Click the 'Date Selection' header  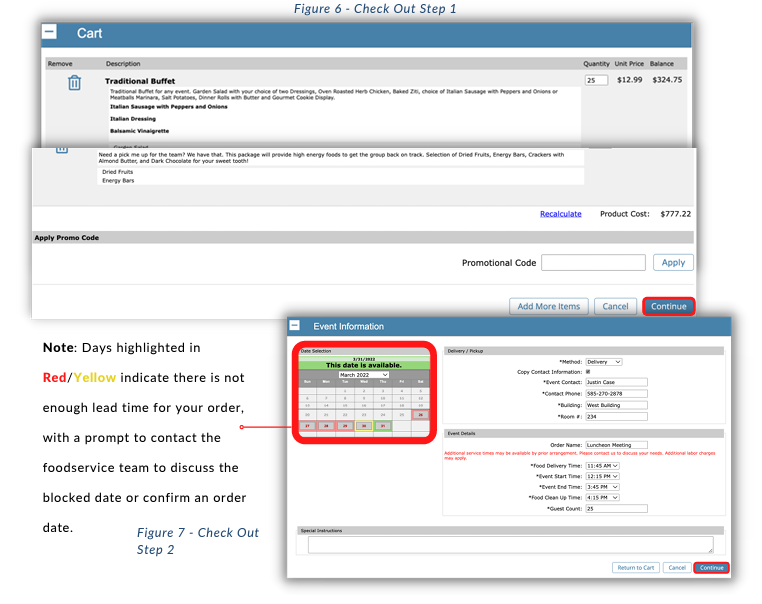pyautogui.click(x=316, y=351)
